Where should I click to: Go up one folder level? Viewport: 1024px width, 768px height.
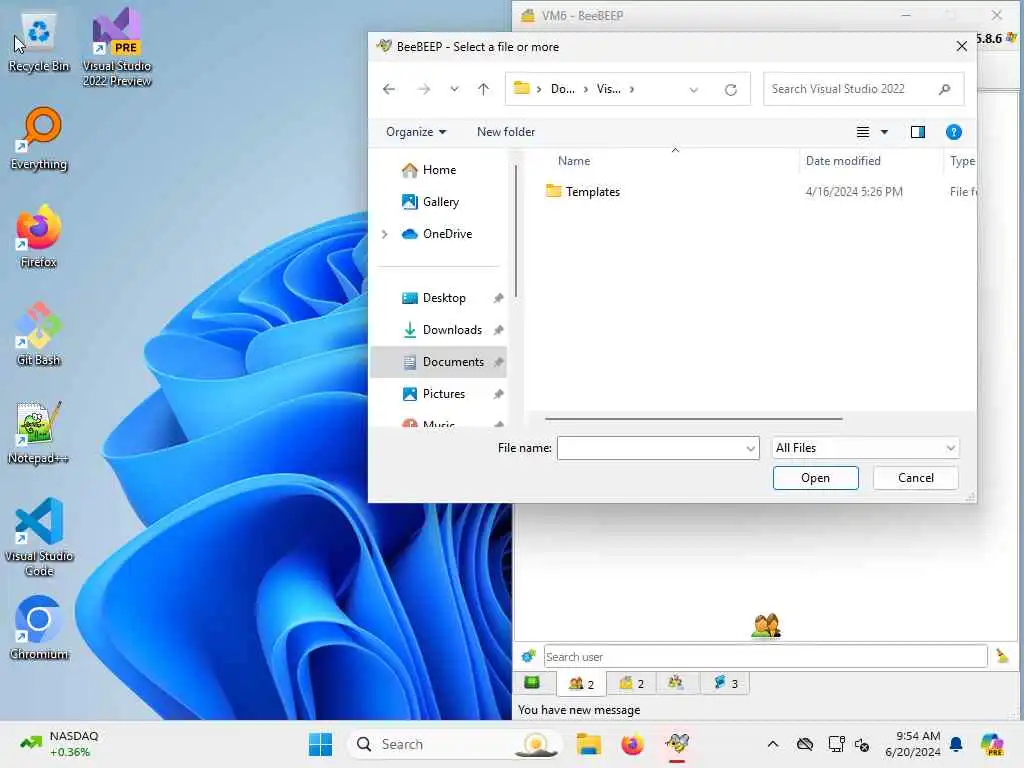[x=483, y=89]
